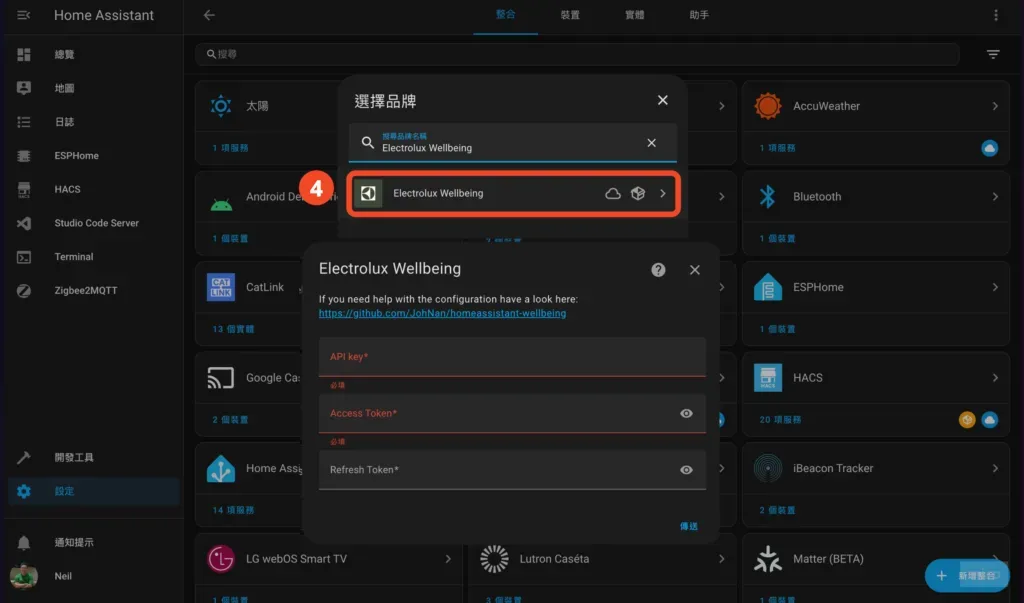Click the 新增整合 add integration button

click(965, 576)
